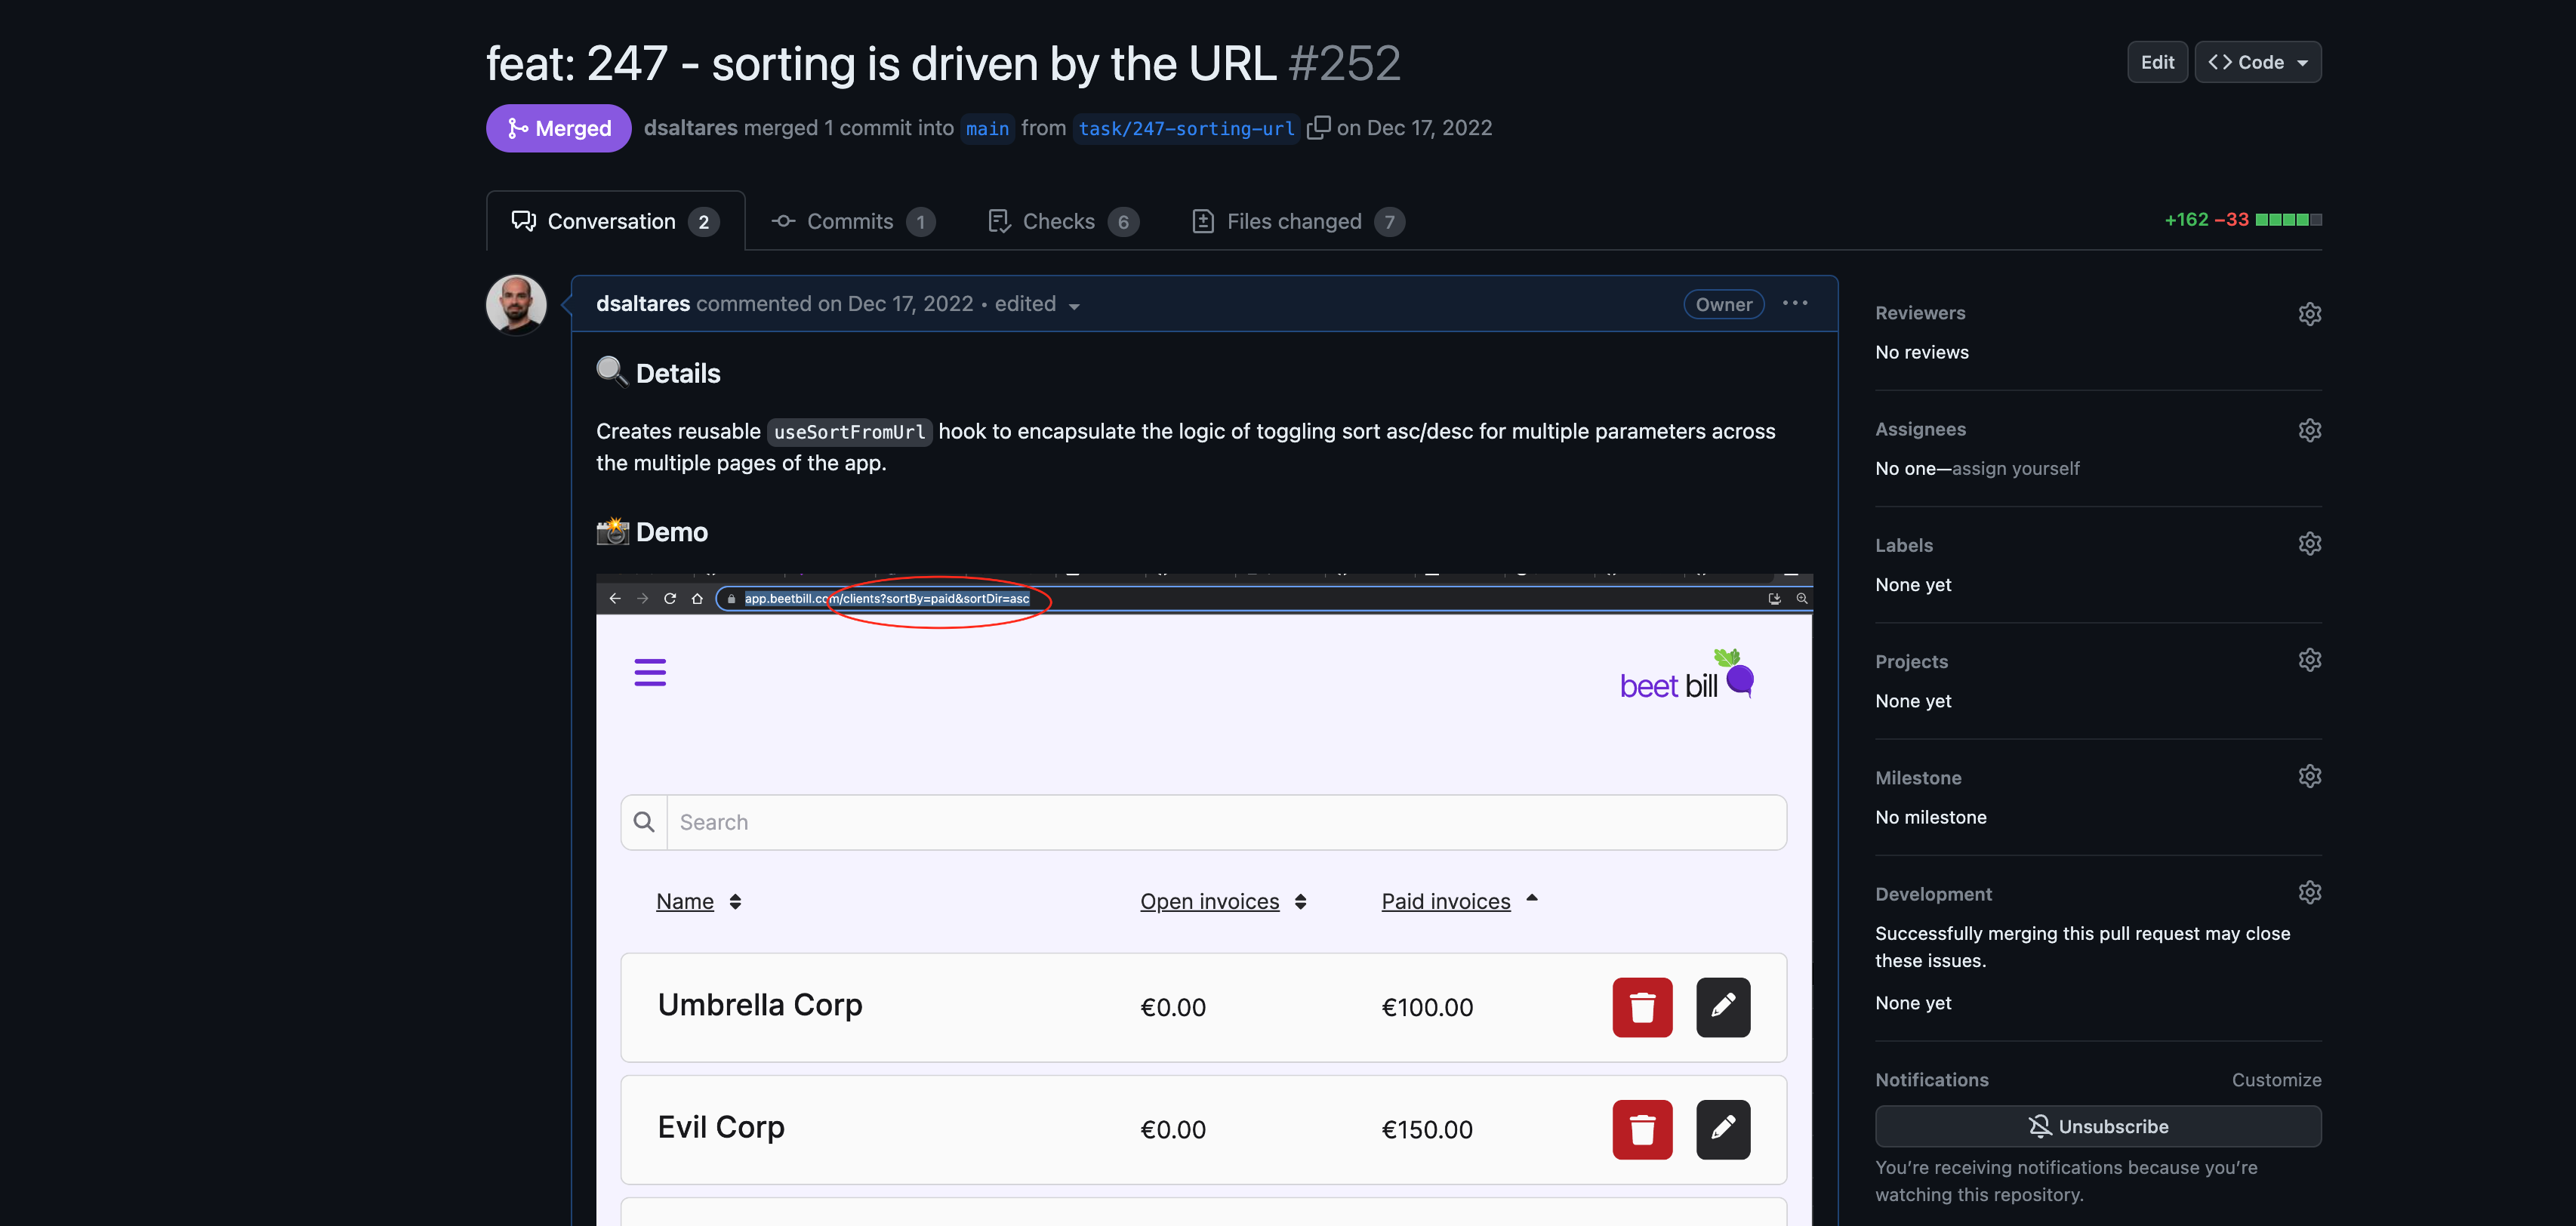Open the Code dropdown button

point(2258,62)
